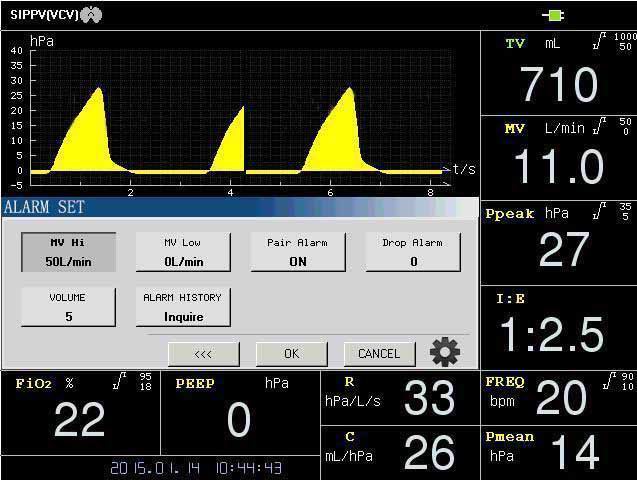The height and width of the screenshot is (480, 637).
Task: Cancel the alarm settings dialog
Action: coord(379,354)
